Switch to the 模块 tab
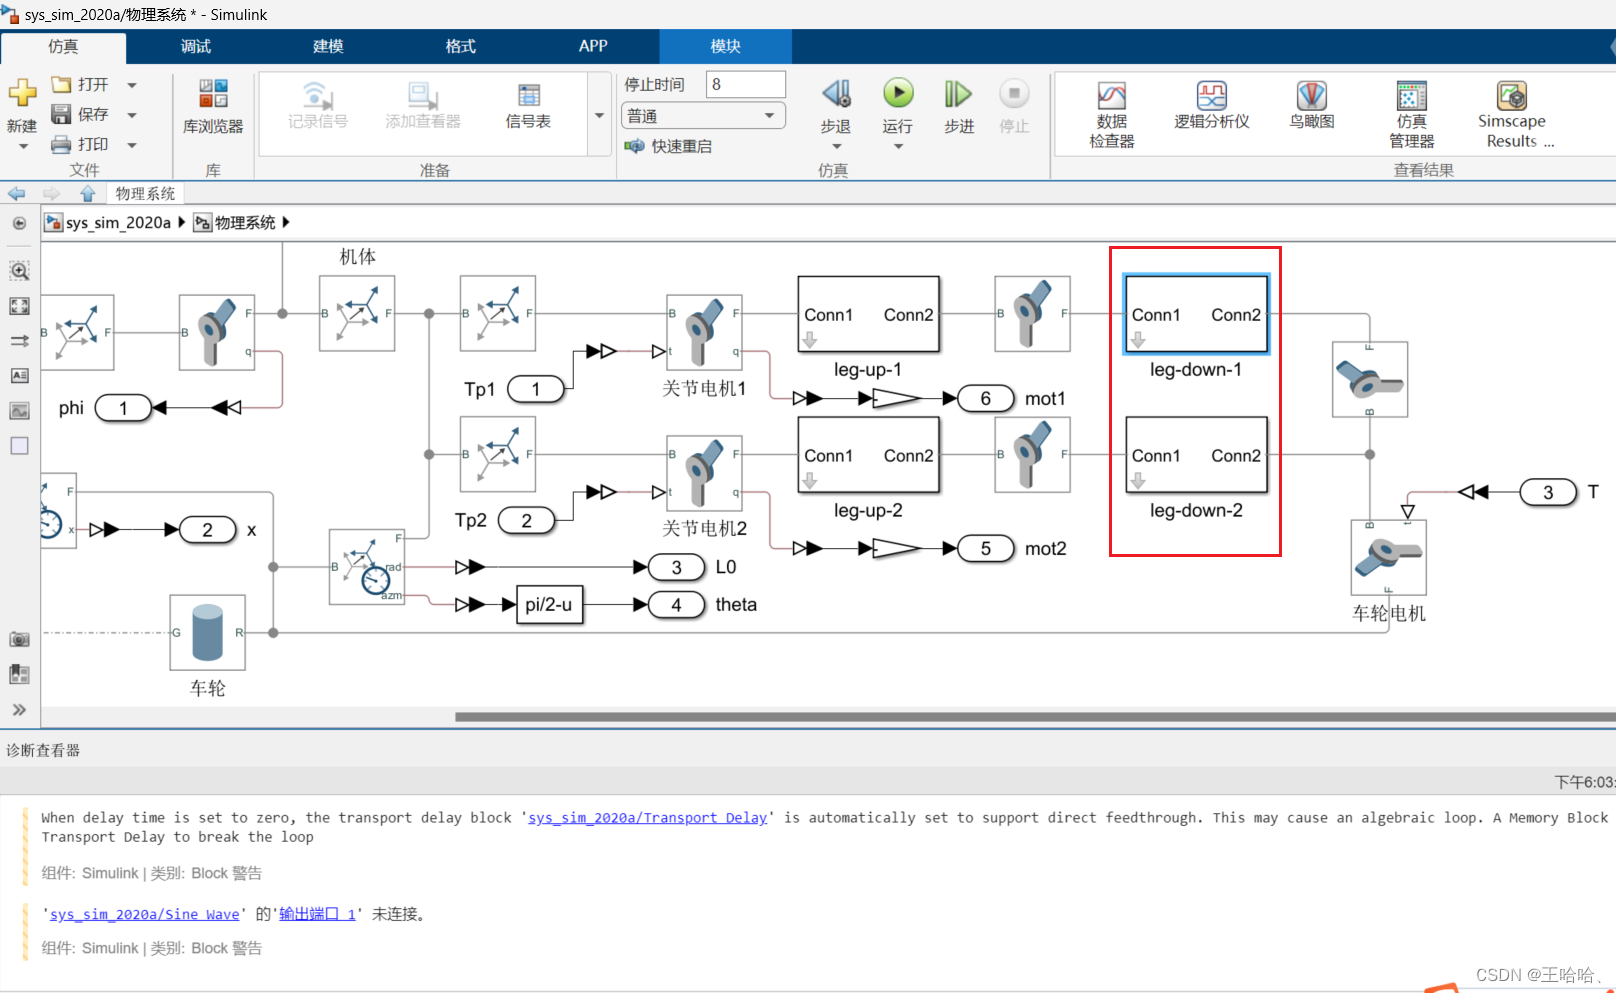Screen dimensions: 1616x993 (x=726, y=46)
